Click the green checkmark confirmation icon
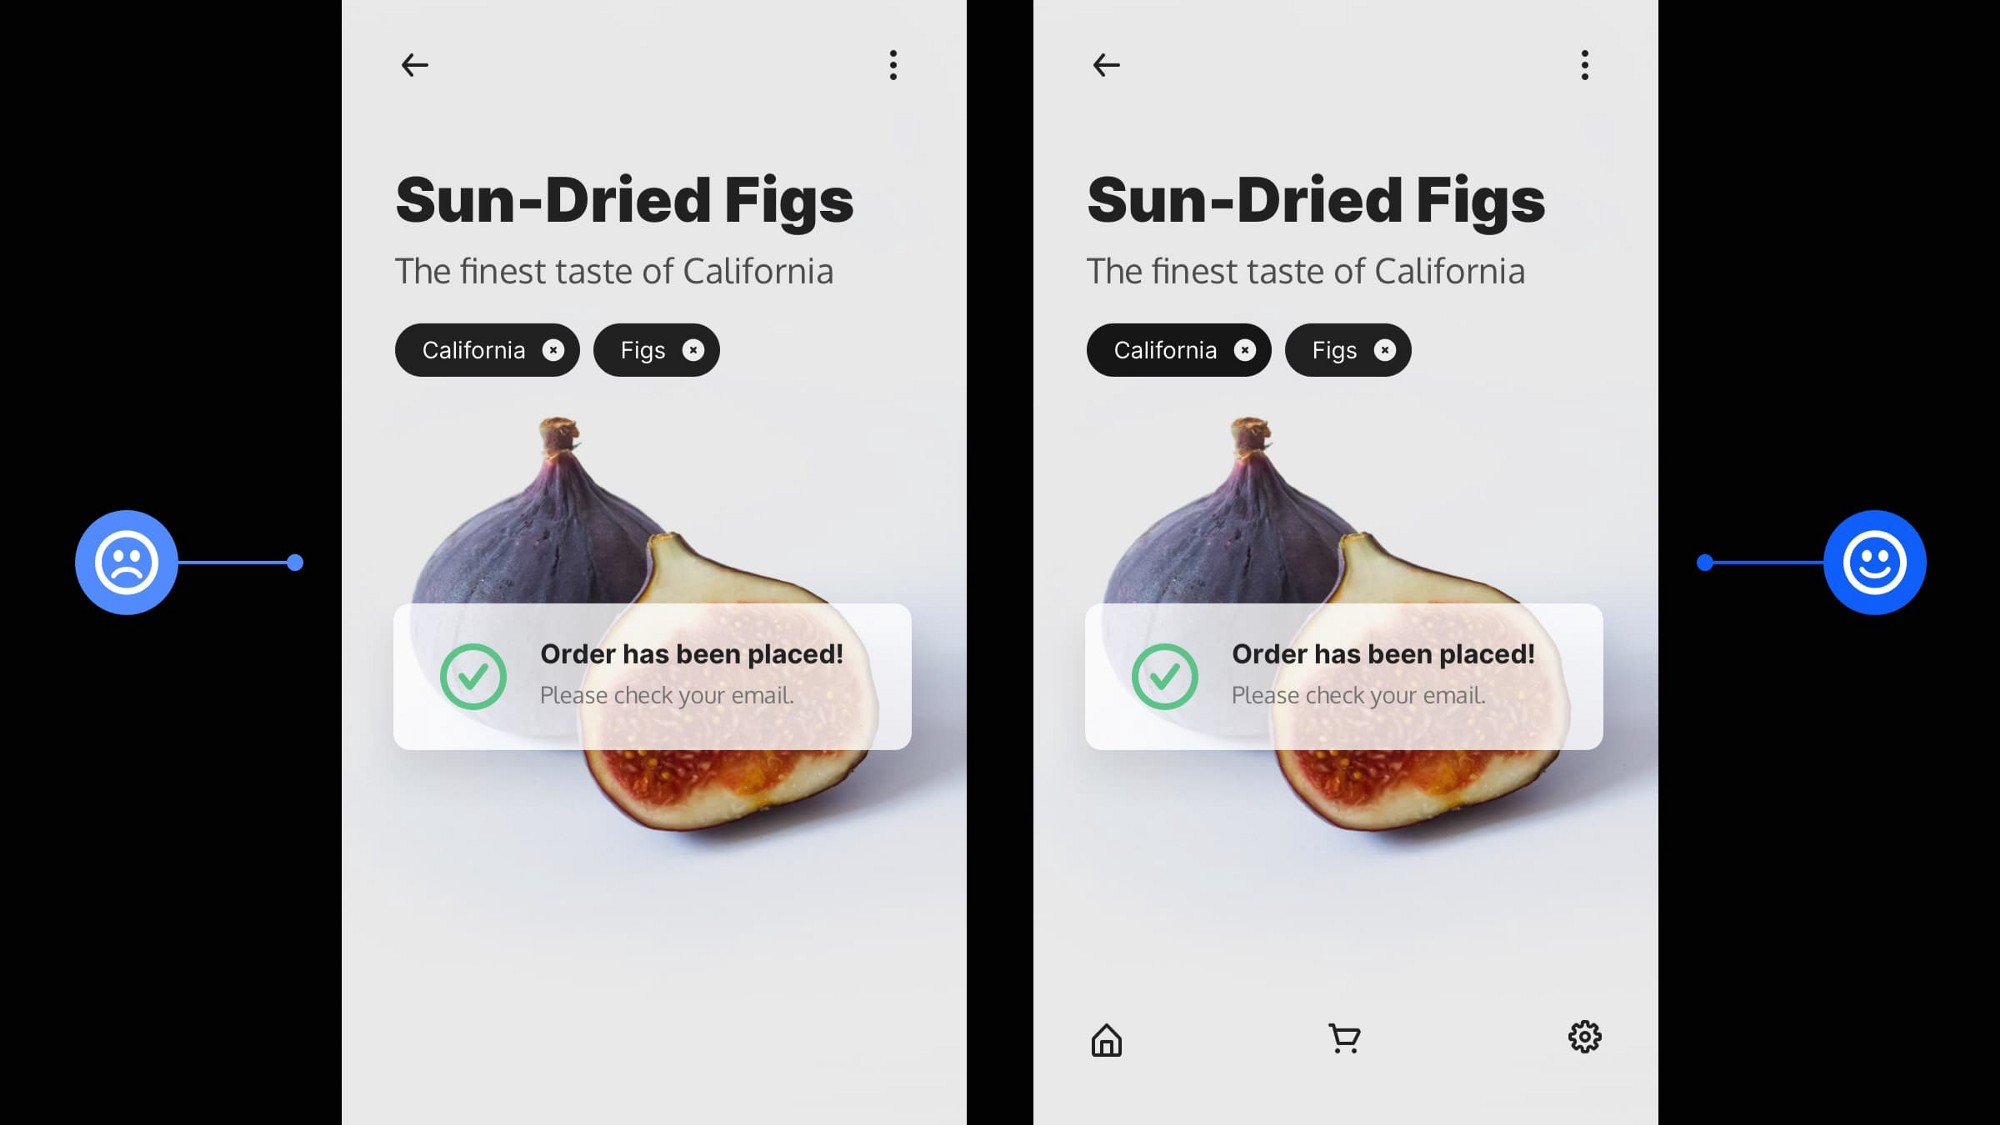 pyautogui.click(x=473, y=674)
